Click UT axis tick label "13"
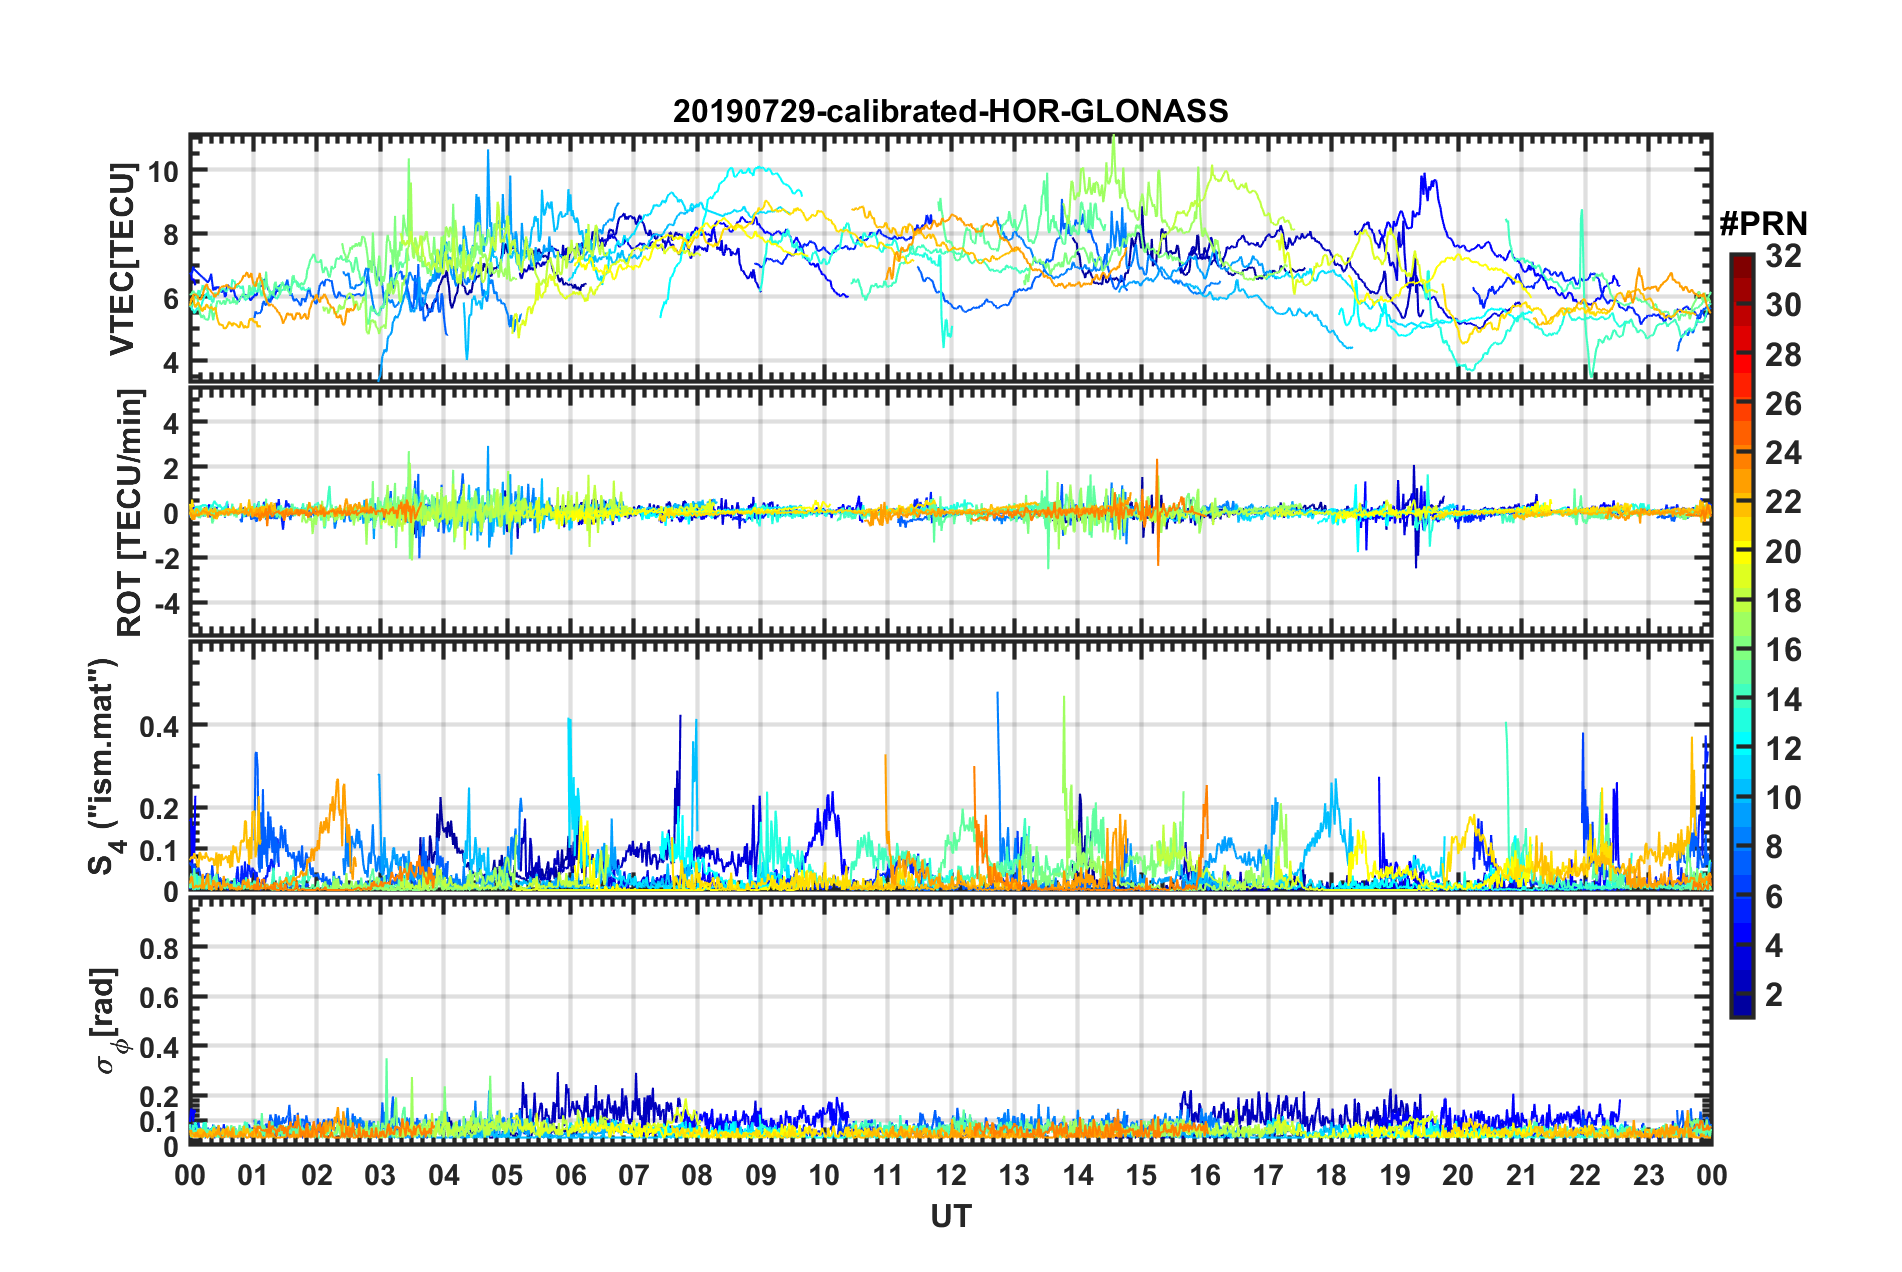The width and height of the screenshot is (1902, 1272). click(x=1014, y=1175)
